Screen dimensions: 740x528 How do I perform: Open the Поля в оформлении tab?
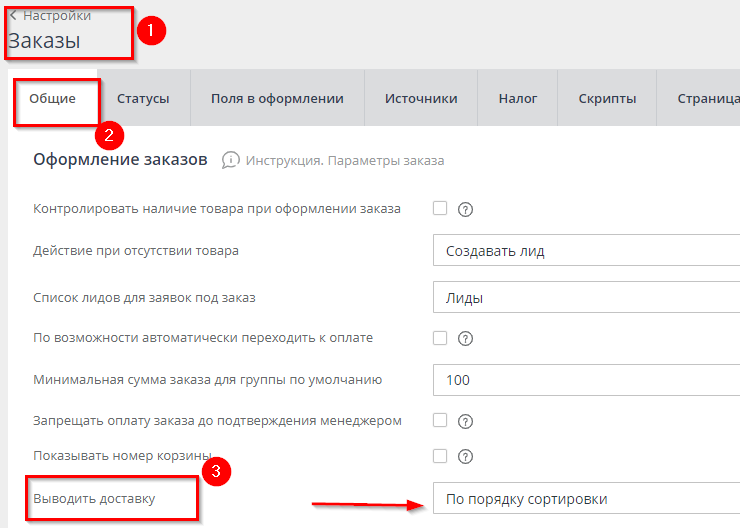coord(277,98)
